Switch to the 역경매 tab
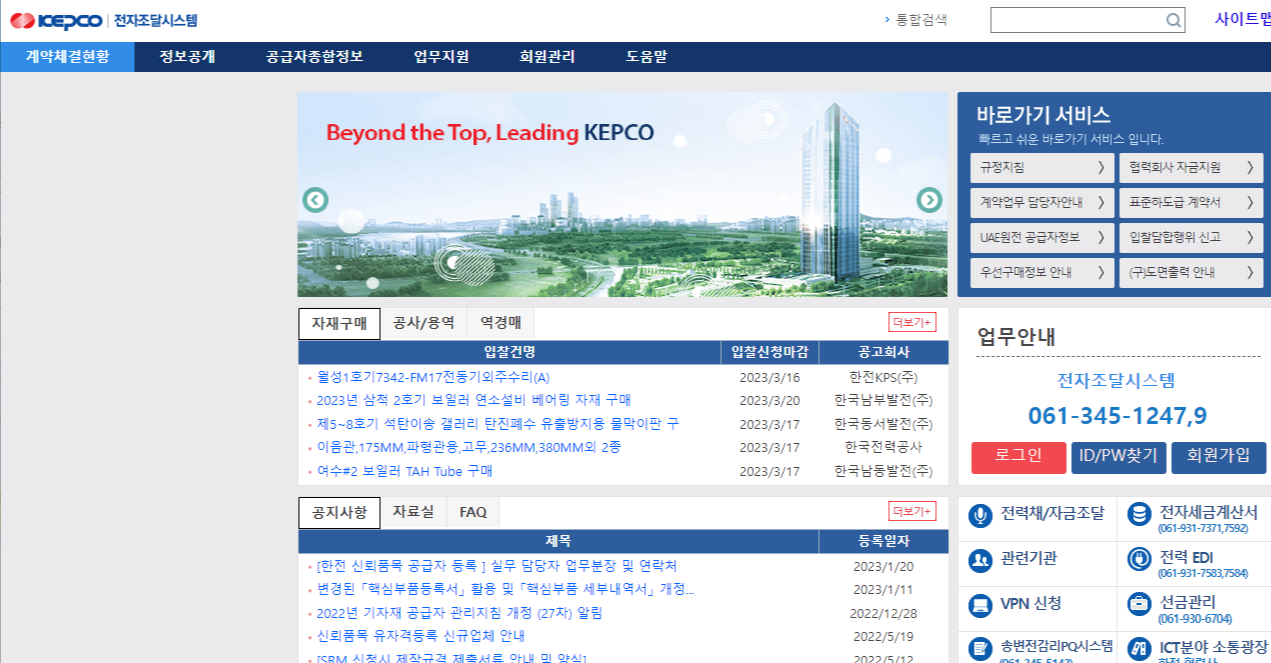The image size is (1271, 663). [x=500, y=324]
